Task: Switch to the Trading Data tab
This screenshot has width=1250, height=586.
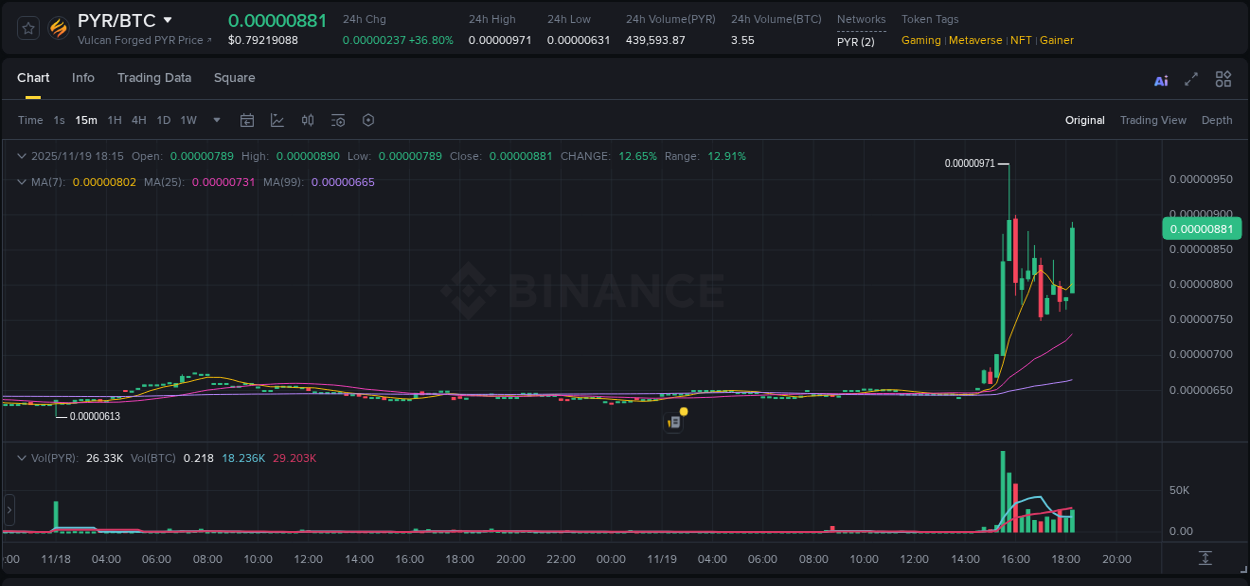Action: pyautogui.click(x=154, y=78)
